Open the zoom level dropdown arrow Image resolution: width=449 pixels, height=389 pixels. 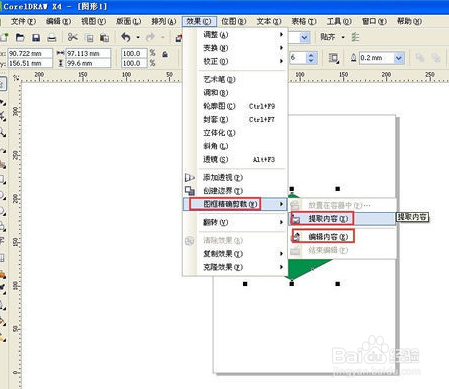[304, 37]
